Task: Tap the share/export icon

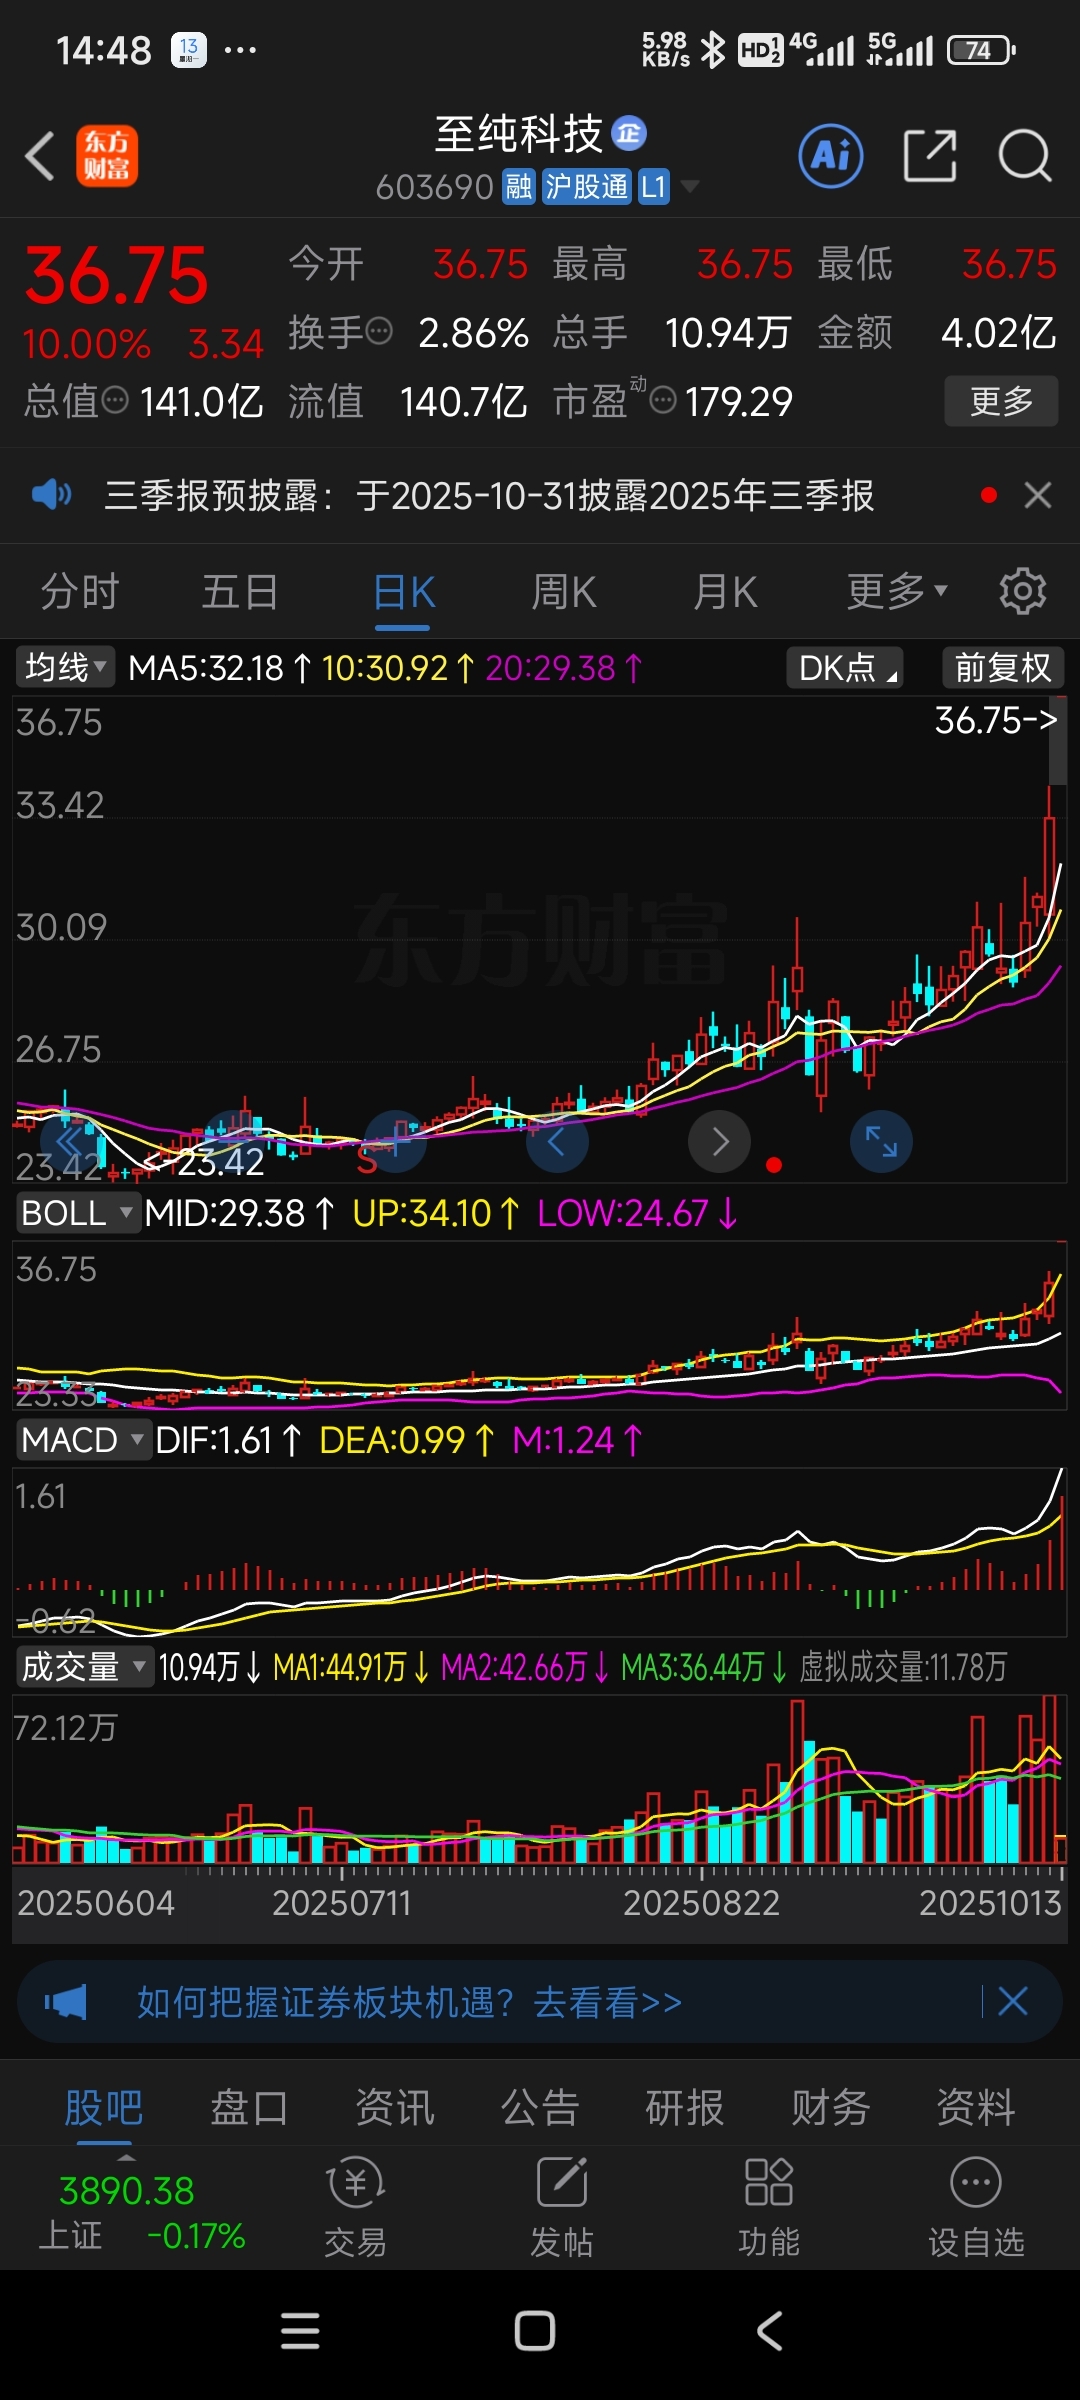Action: click(930, 156)
